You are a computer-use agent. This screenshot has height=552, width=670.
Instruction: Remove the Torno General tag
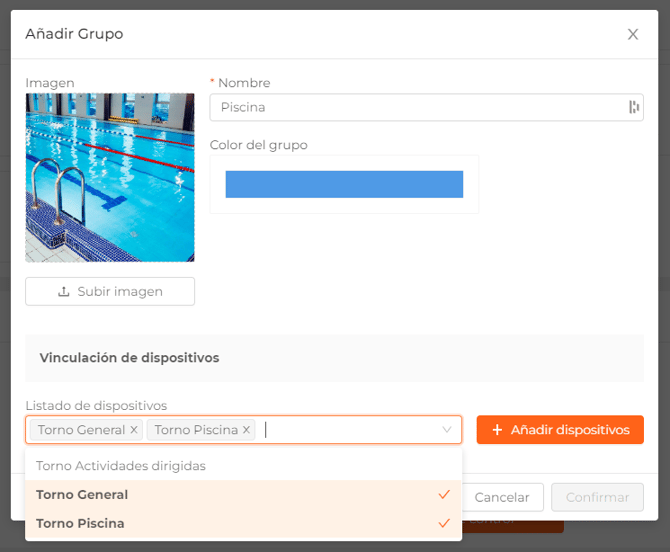[x=134, y=430]
